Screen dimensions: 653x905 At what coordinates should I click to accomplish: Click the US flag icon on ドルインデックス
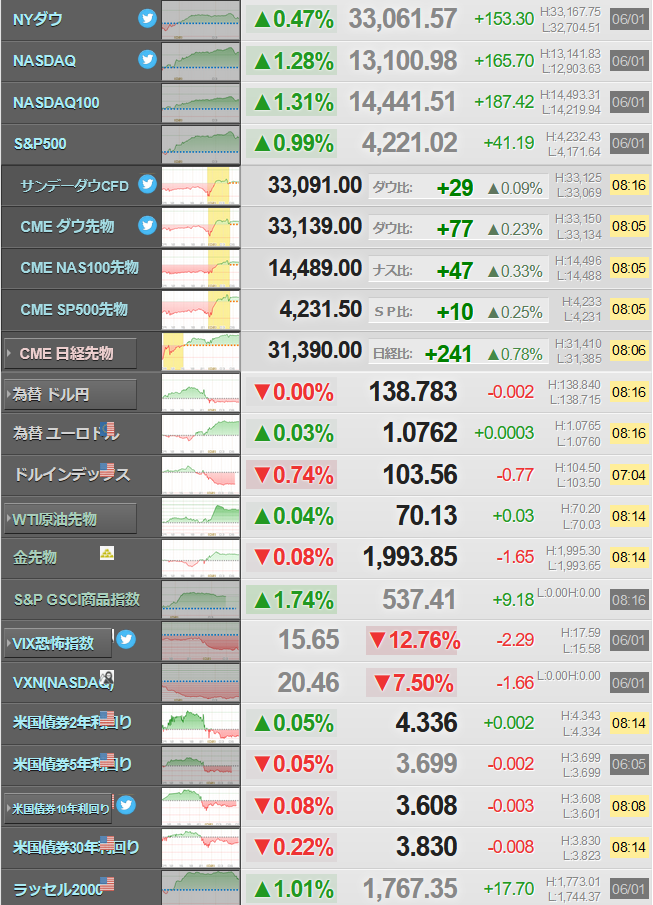pyautogui.click(x=107, y=470)
